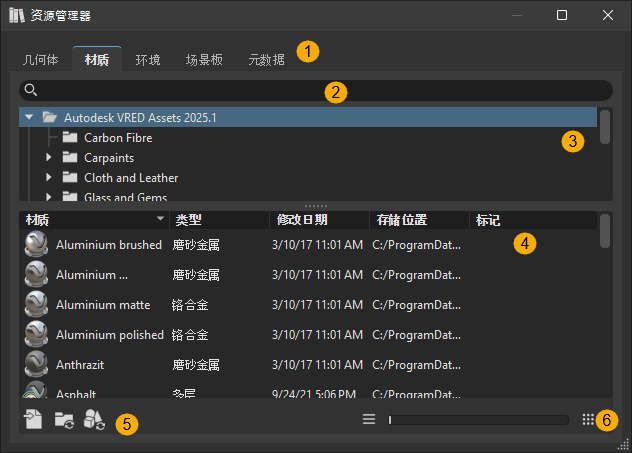Viewport: 632px width, 453px height.
Task: Select the Carbon Fibre folder name
Action: [x=118, y=137]
